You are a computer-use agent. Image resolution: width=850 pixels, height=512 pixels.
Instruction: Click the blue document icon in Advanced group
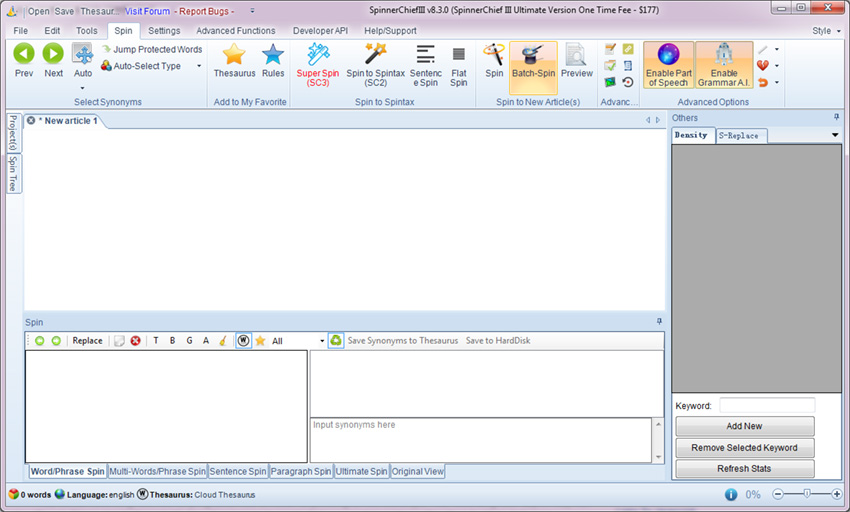(628, 66)
